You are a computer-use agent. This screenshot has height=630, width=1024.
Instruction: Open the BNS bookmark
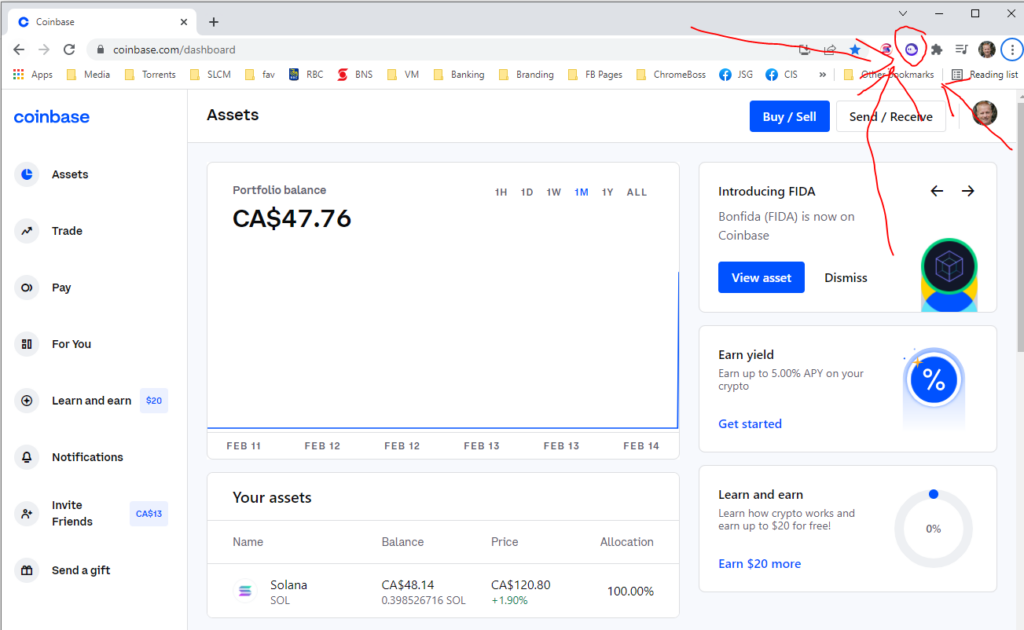(355, 74)
